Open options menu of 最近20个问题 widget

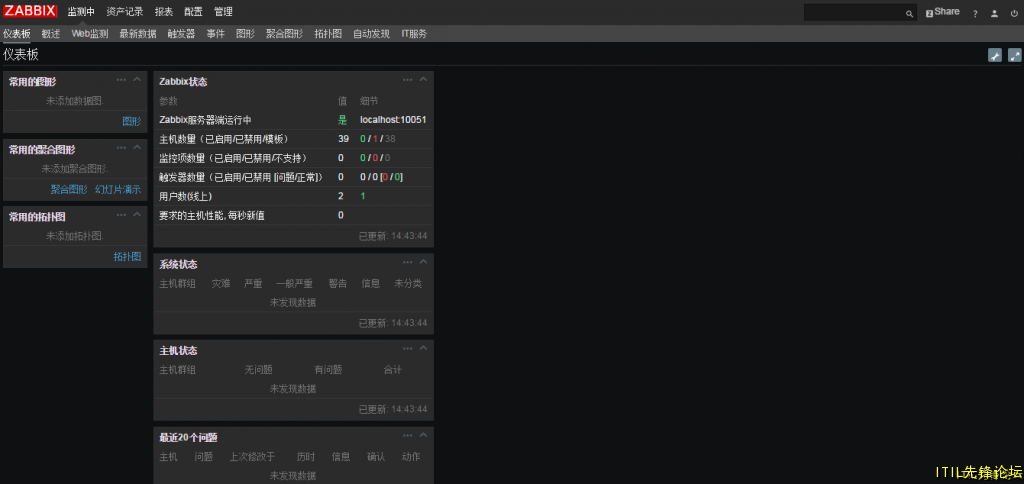408,435
